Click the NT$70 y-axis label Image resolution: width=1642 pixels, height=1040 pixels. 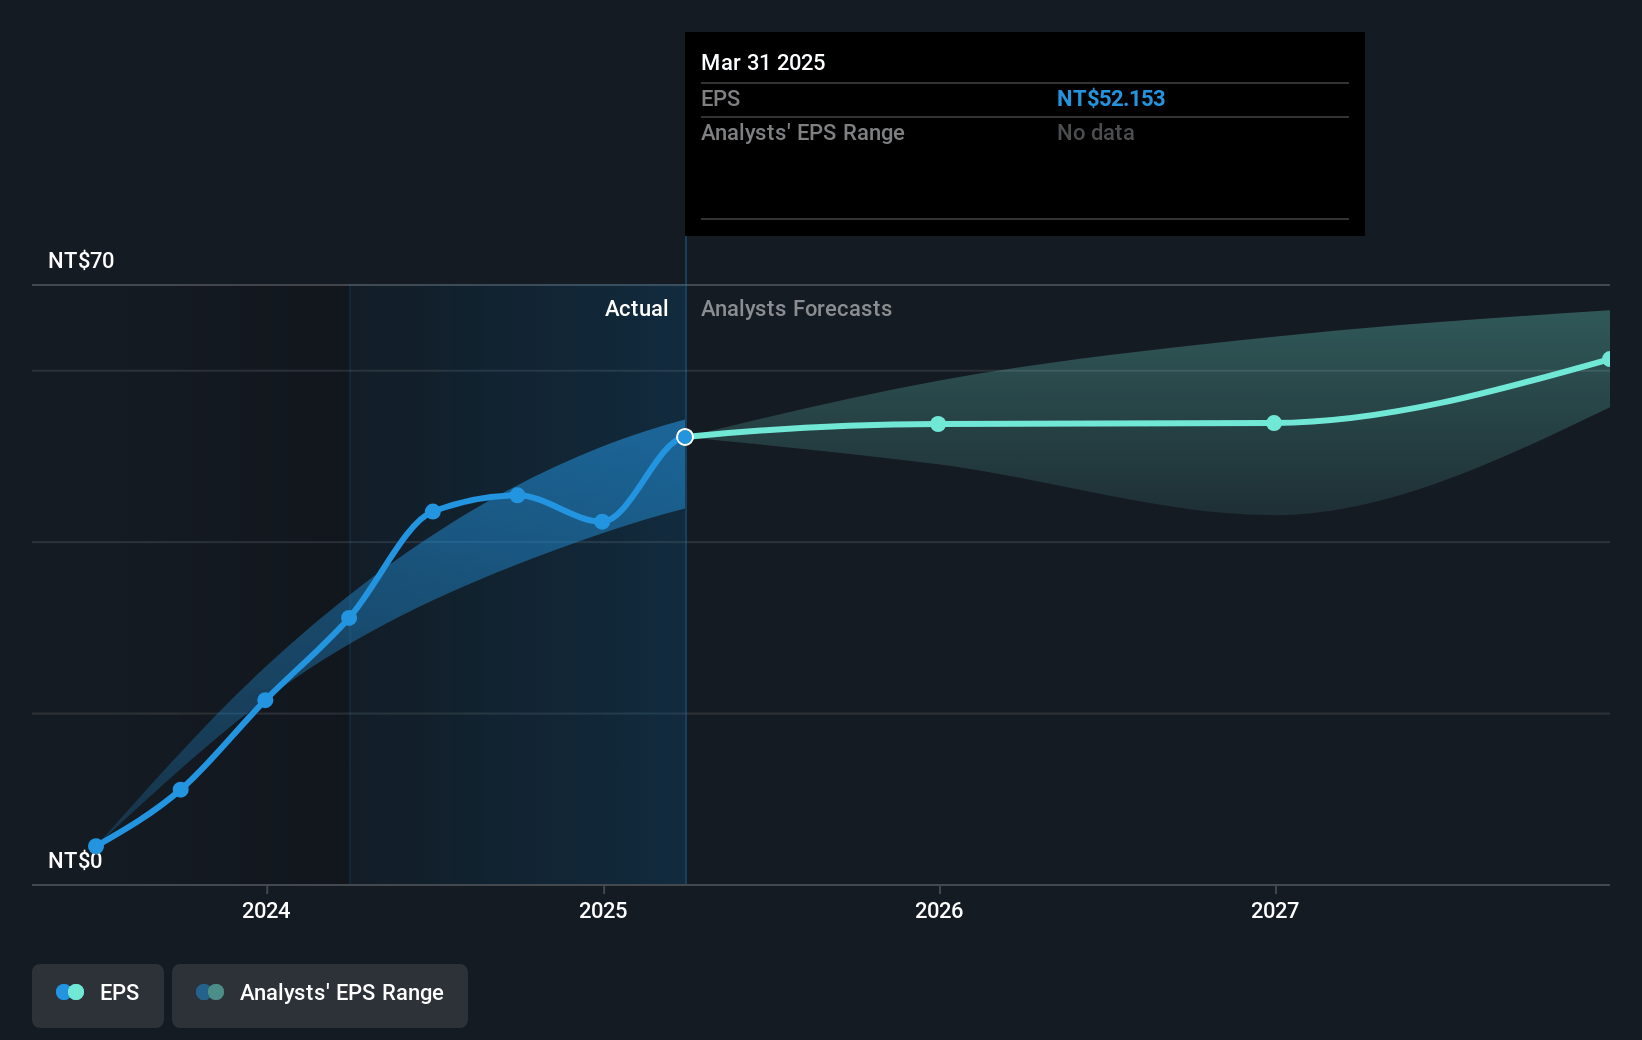81,260
